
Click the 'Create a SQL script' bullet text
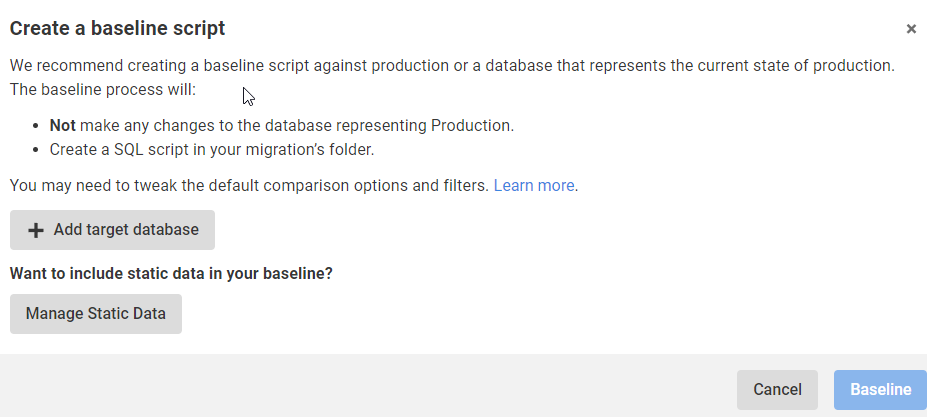212,150
